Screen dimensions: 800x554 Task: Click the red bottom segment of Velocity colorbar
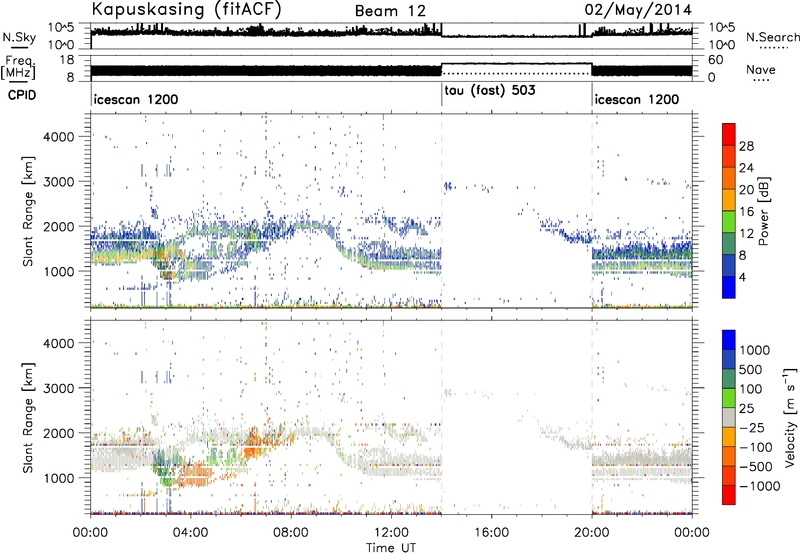click(x=729, y=495)
